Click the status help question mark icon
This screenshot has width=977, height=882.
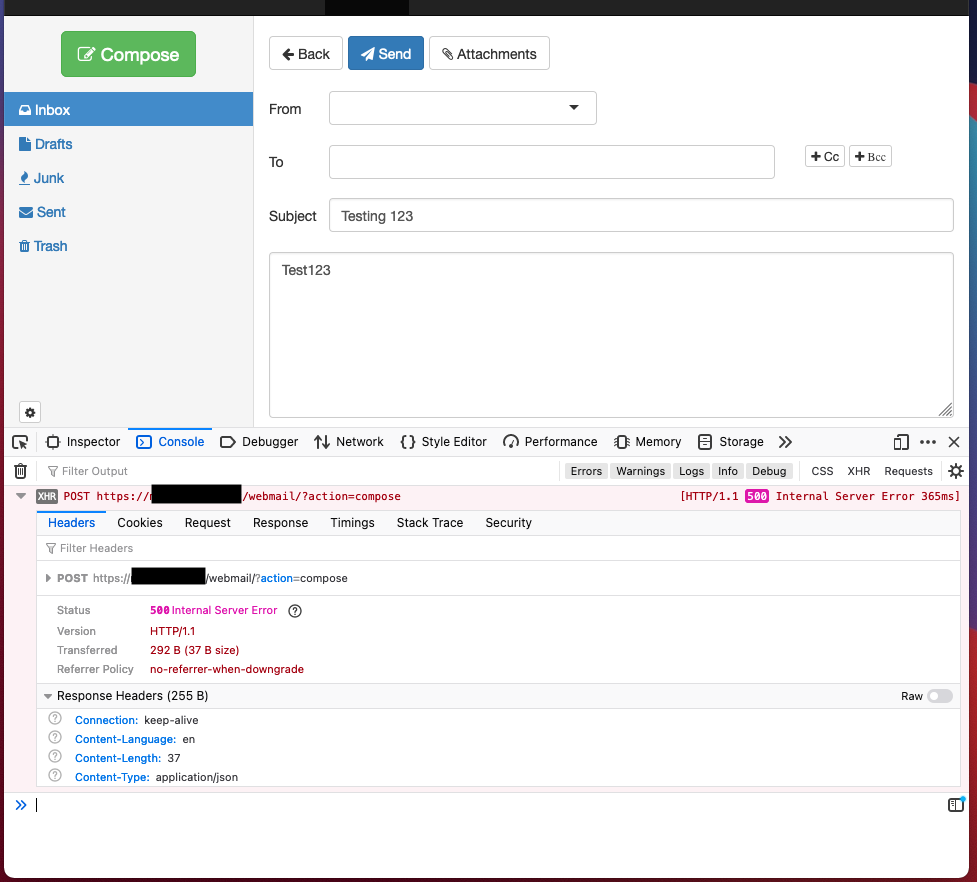(294, 610)
